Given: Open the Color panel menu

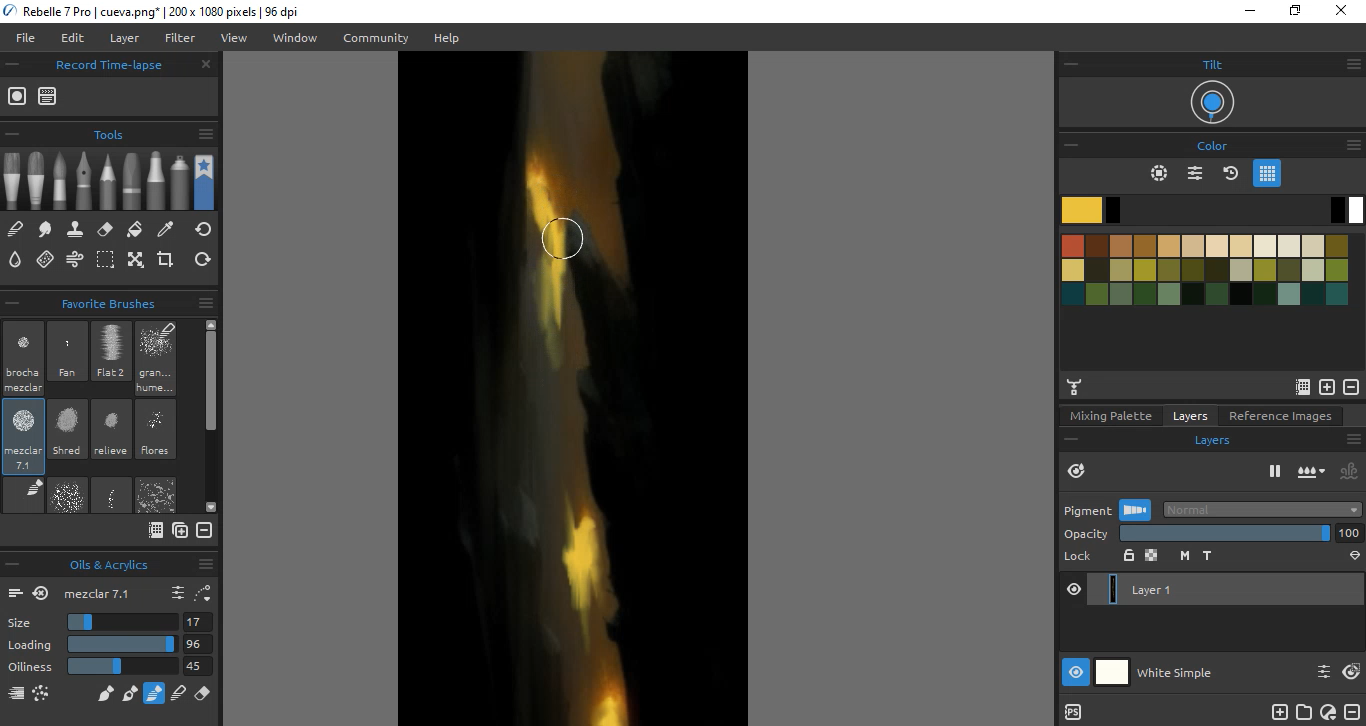Looking at the screenshot, I should pos(1355,145).
